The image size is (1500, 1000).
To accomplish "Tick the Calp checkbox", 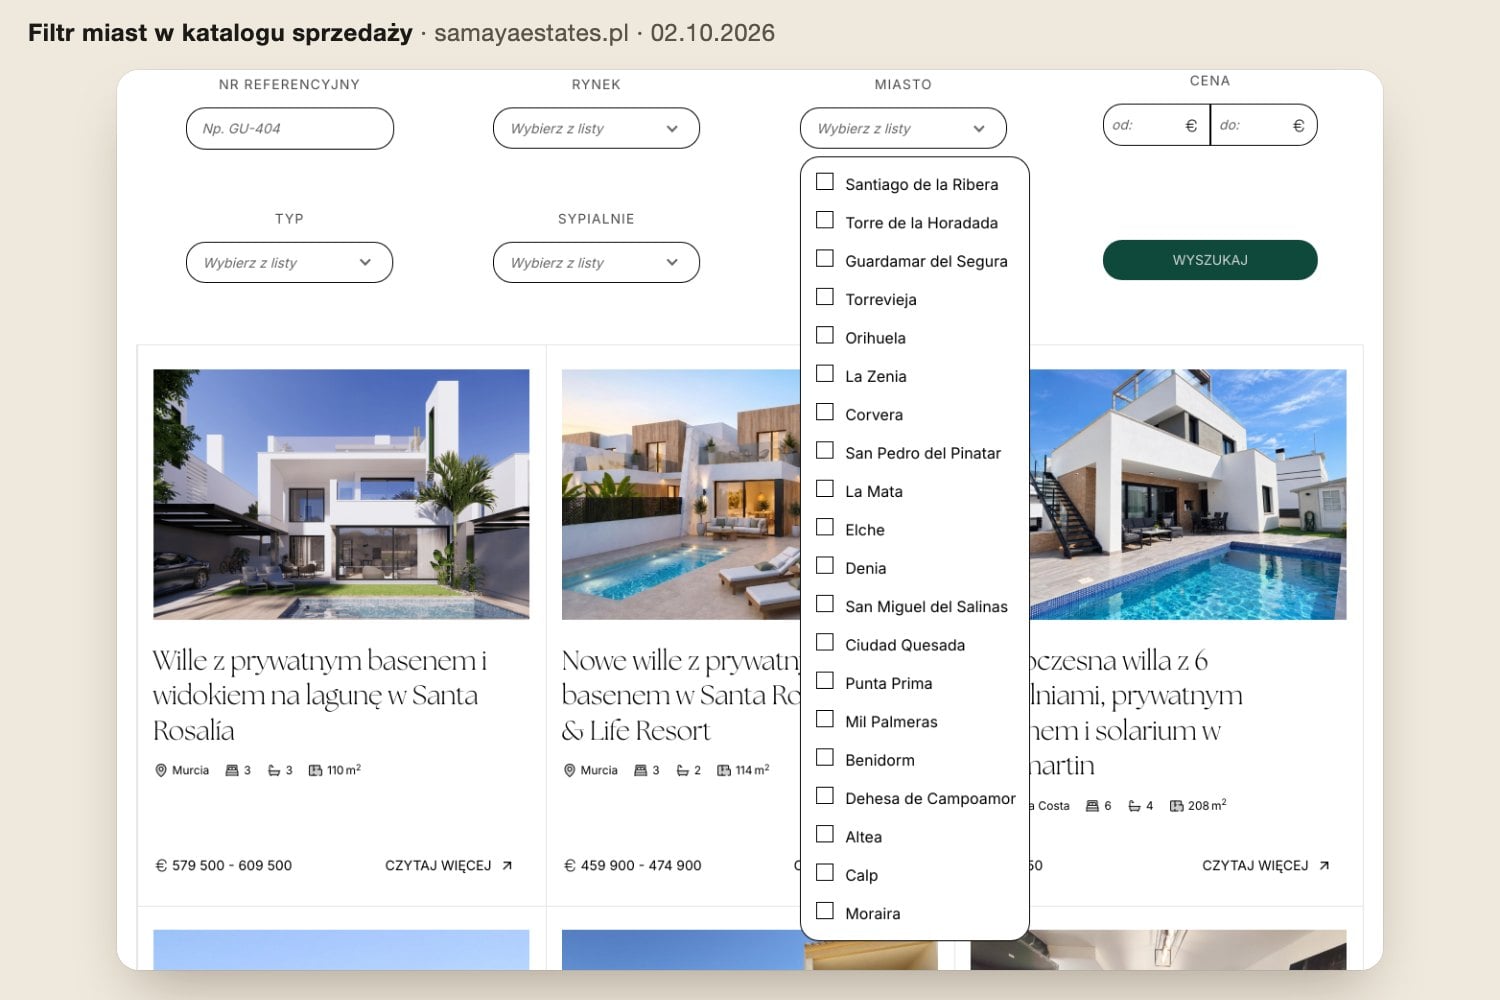I will (x=825, y=873).
